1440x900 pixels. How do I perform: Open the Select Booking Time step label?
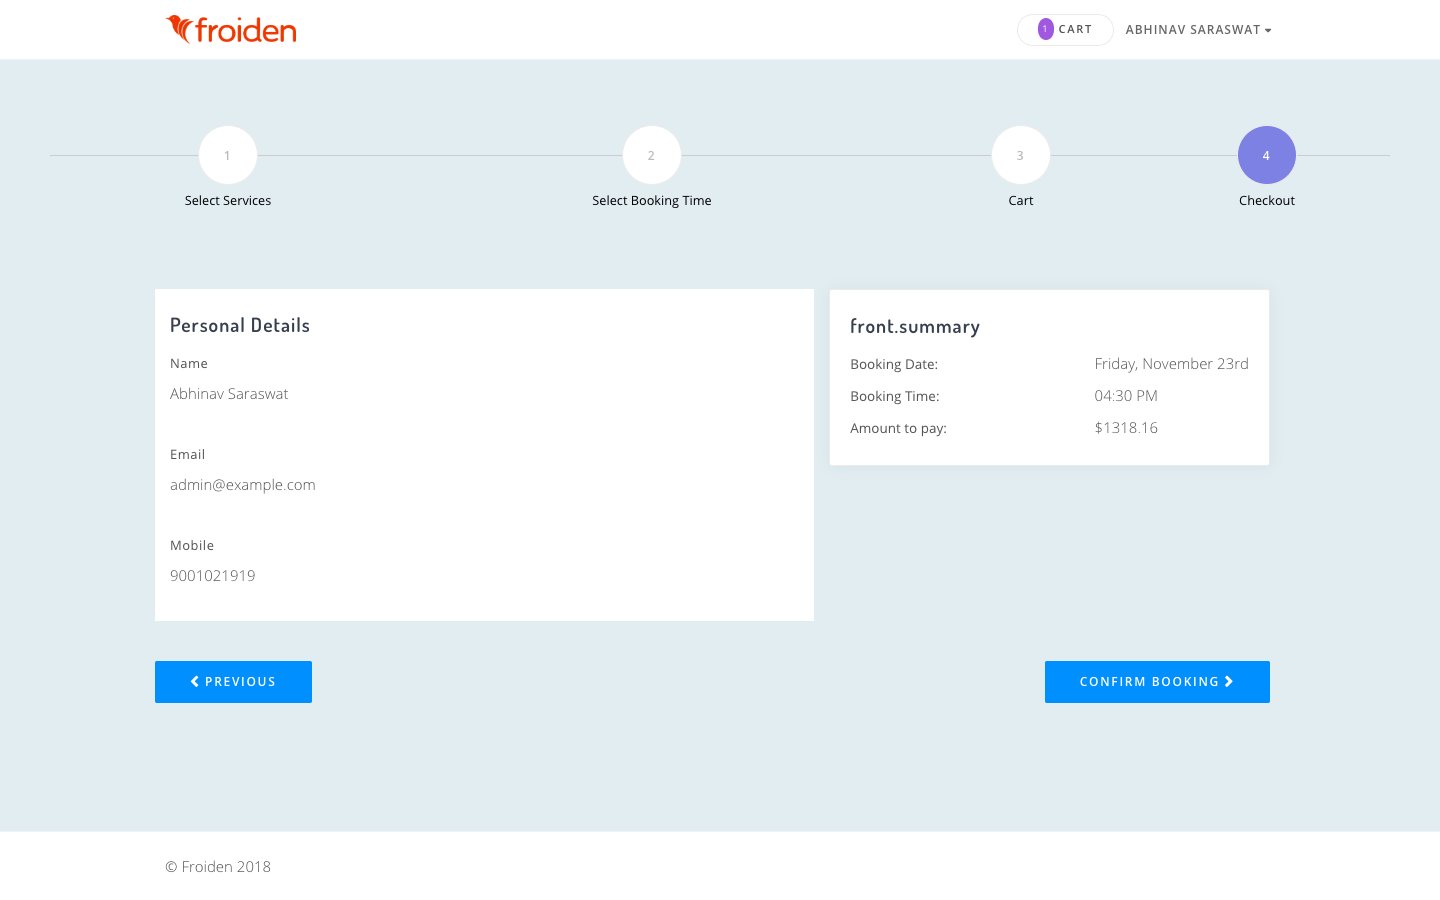click(x=651, y=201)
